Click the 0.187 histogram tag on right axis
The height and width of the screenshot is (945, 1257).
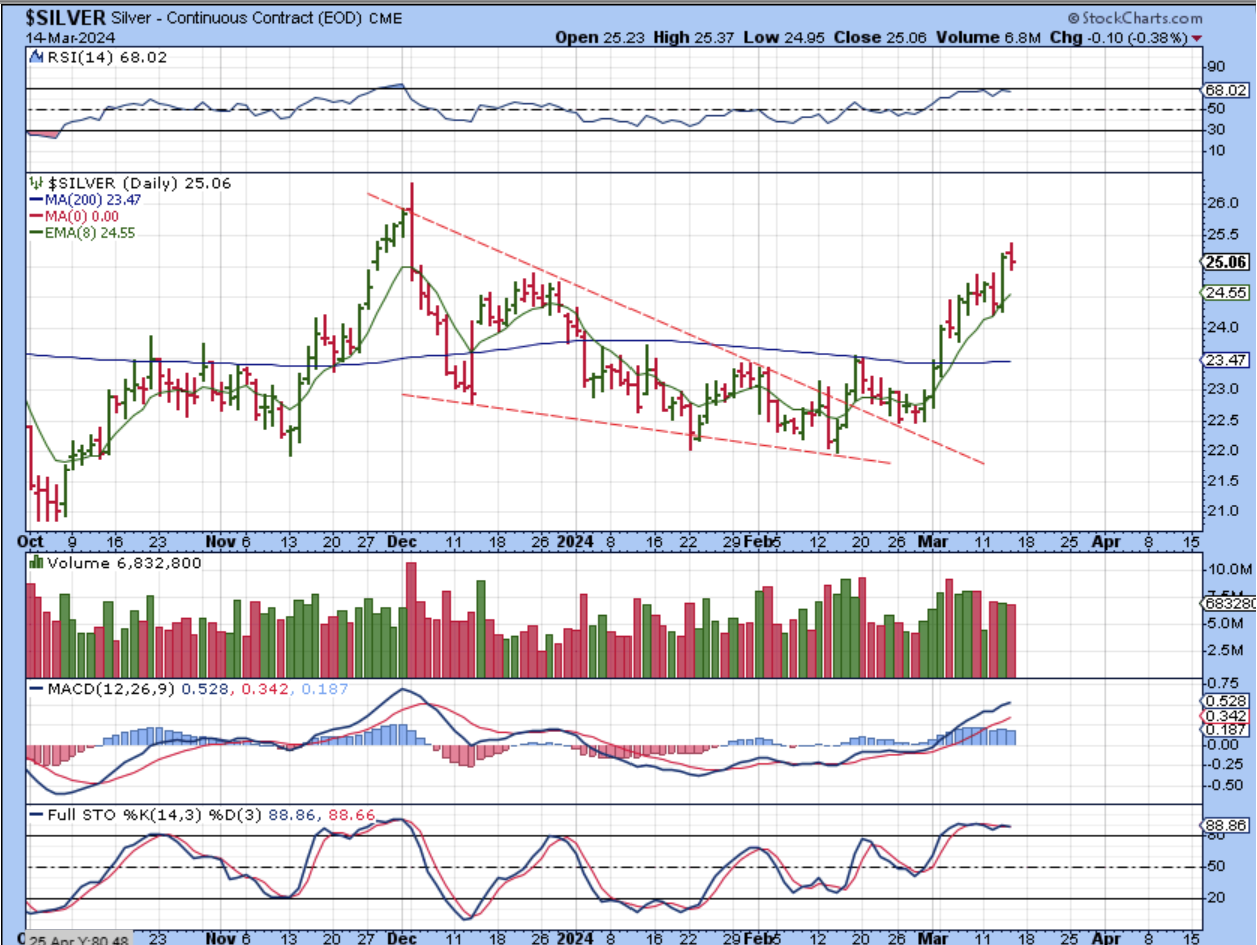pos(1225,730)
